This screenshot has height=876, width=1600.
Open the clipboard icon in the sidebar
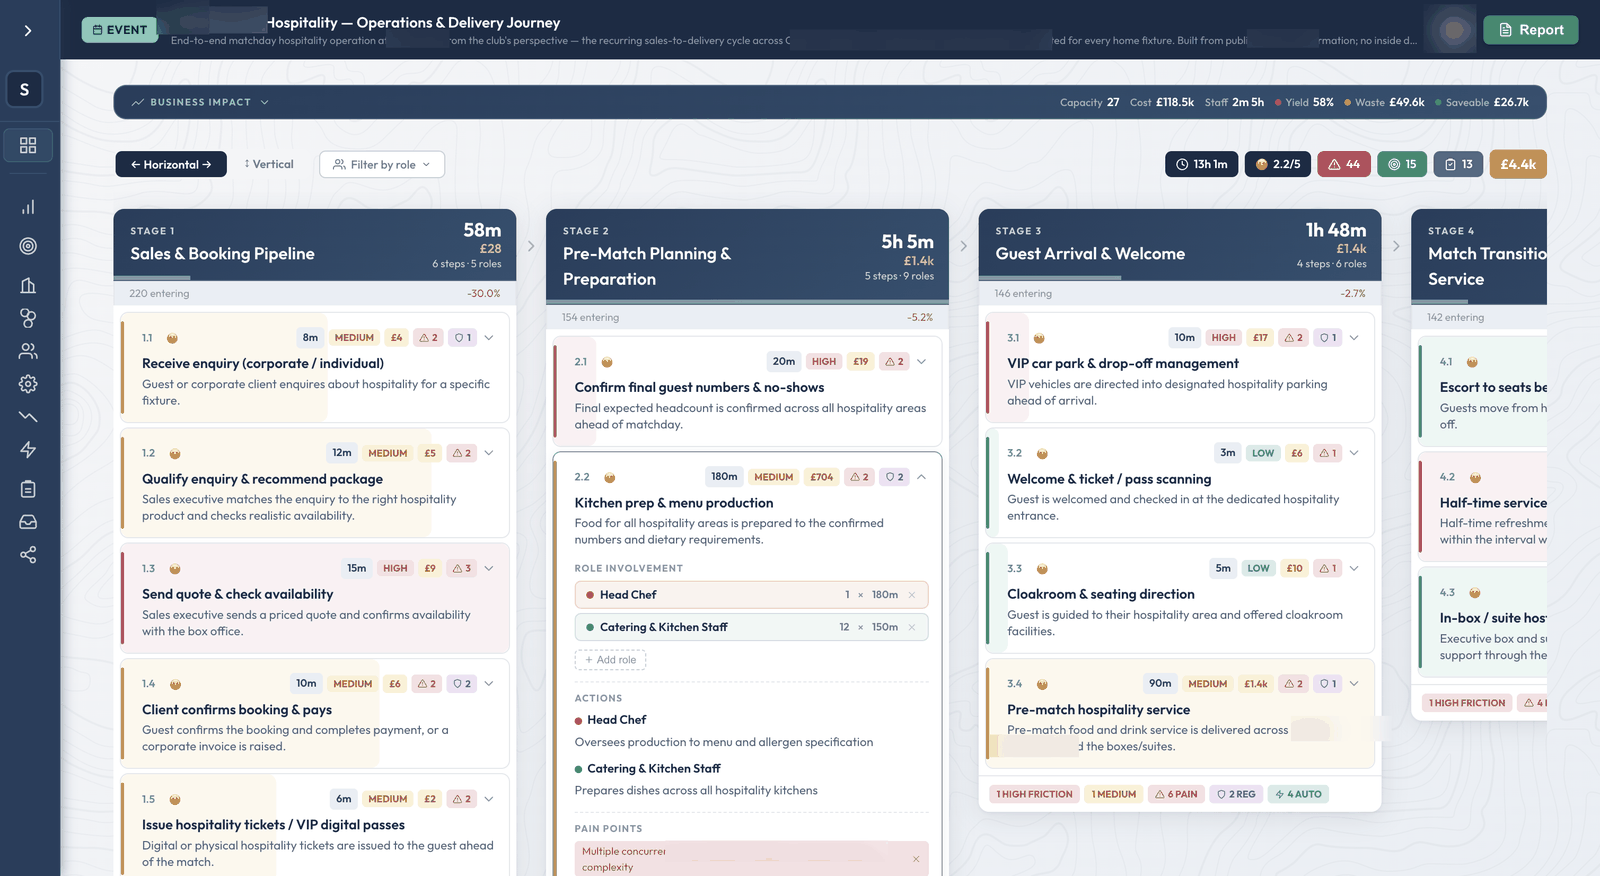click(28, 489)
